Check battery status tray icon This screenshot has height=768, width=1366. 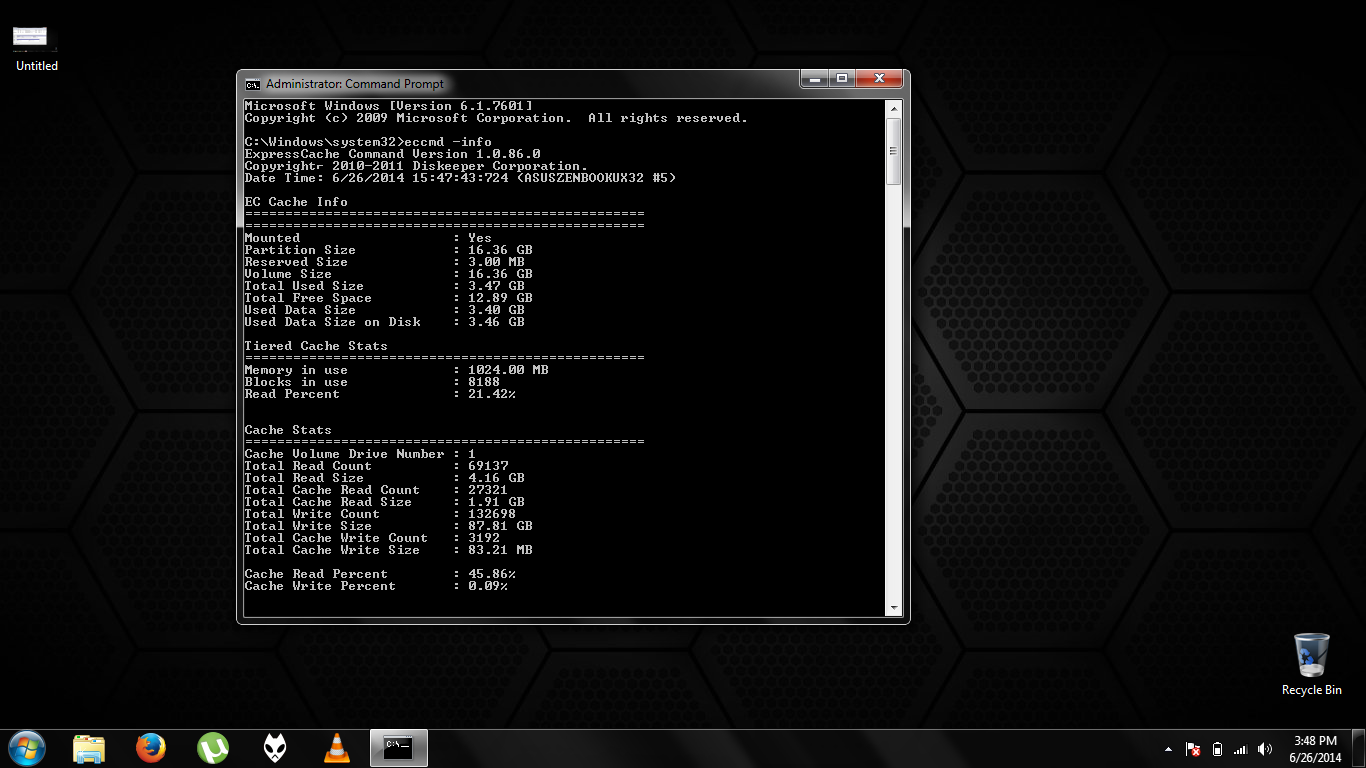1217,749
